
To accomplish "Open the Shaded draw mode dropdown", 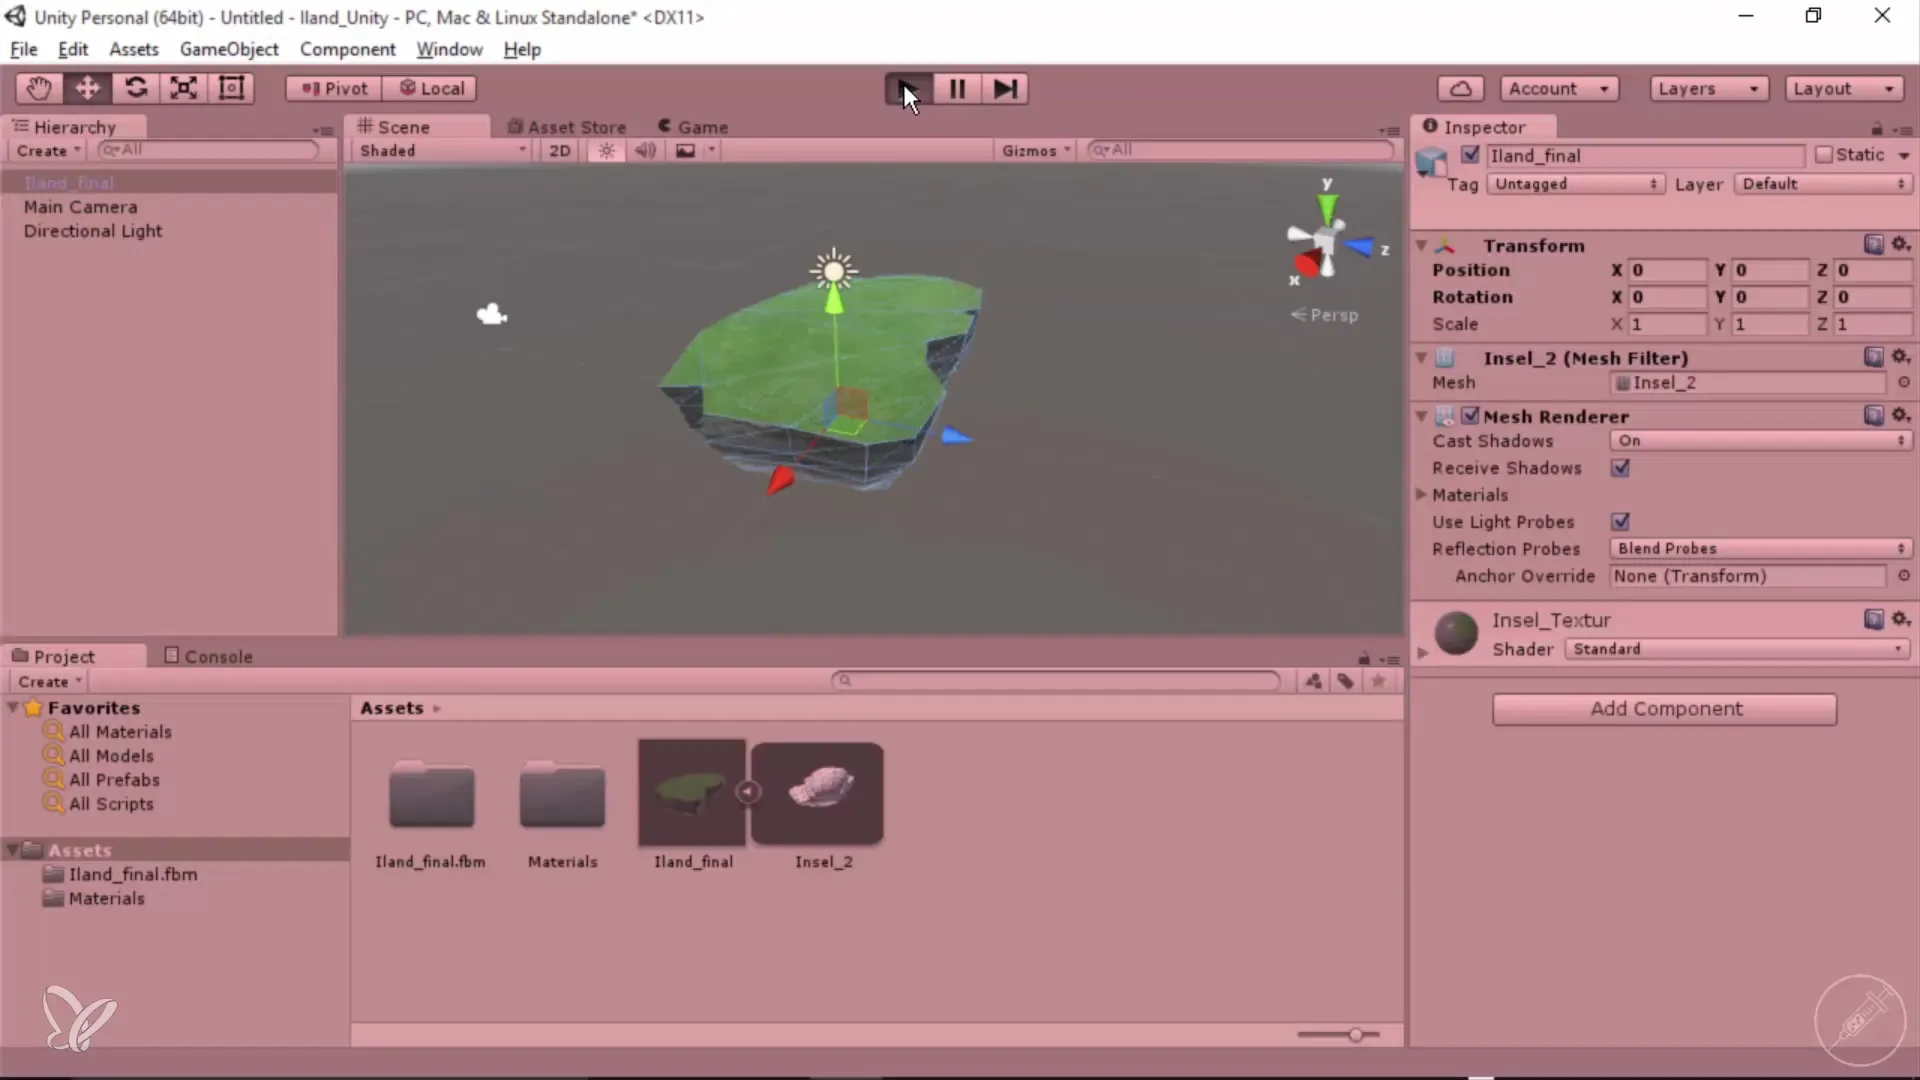I will coord(442,150).
